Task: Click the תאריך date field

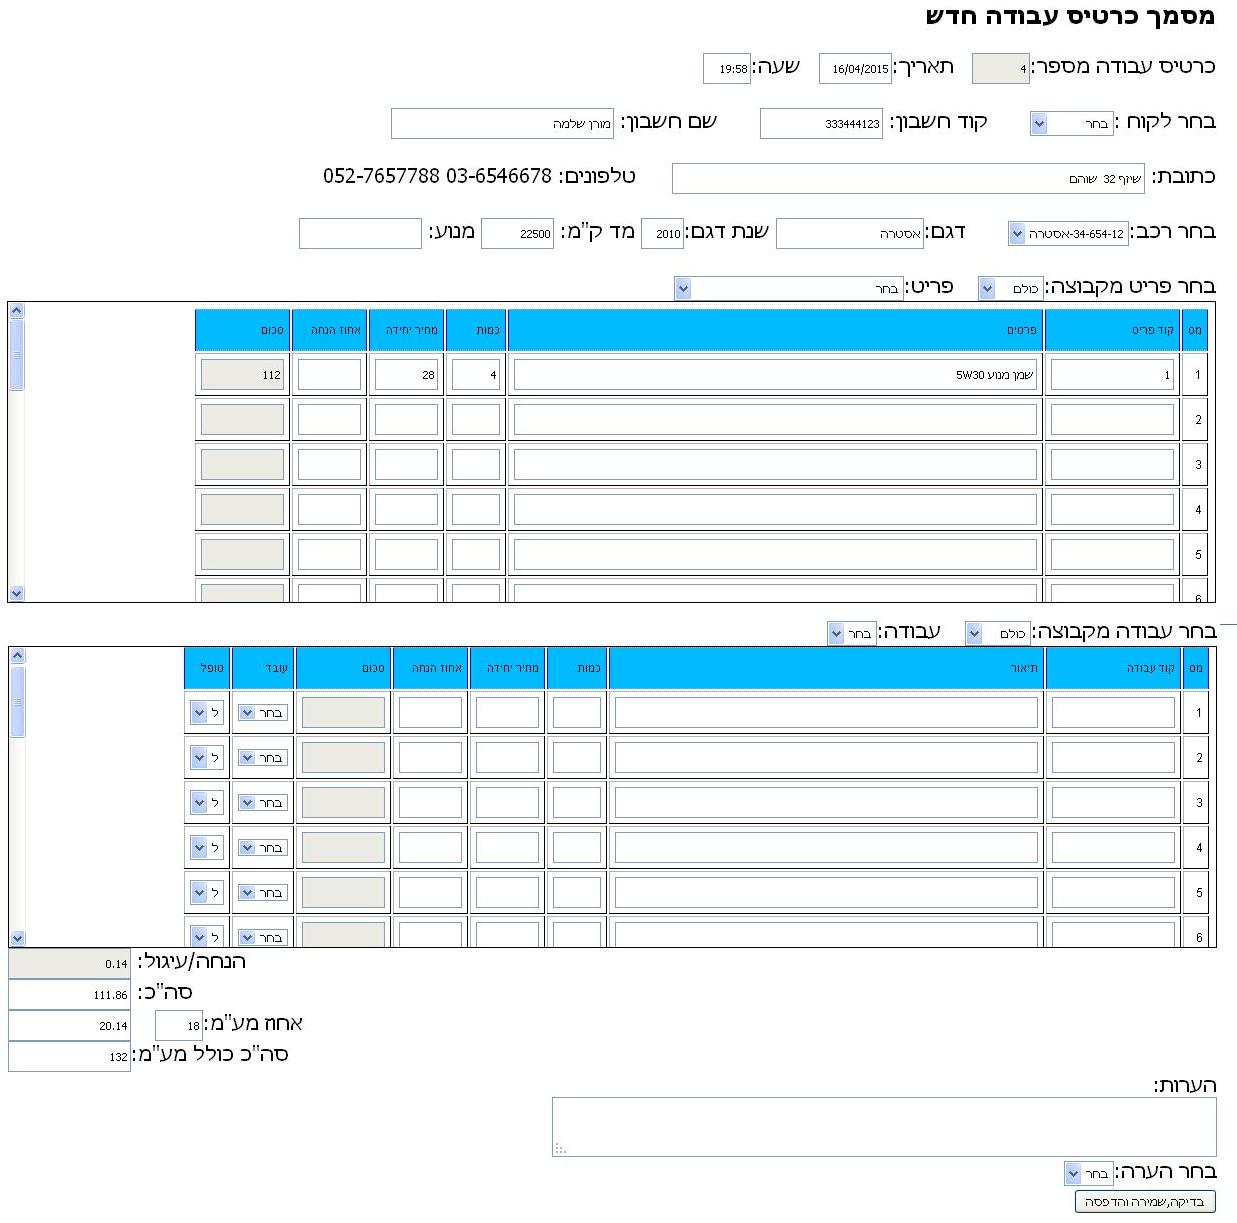Action: 855,69
